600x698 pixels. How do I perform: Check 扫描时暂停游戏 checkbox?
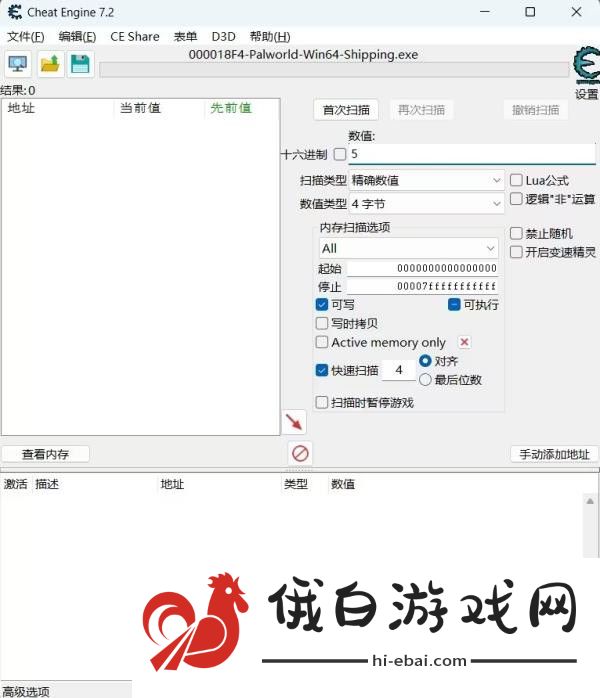(x=321, y=402)
